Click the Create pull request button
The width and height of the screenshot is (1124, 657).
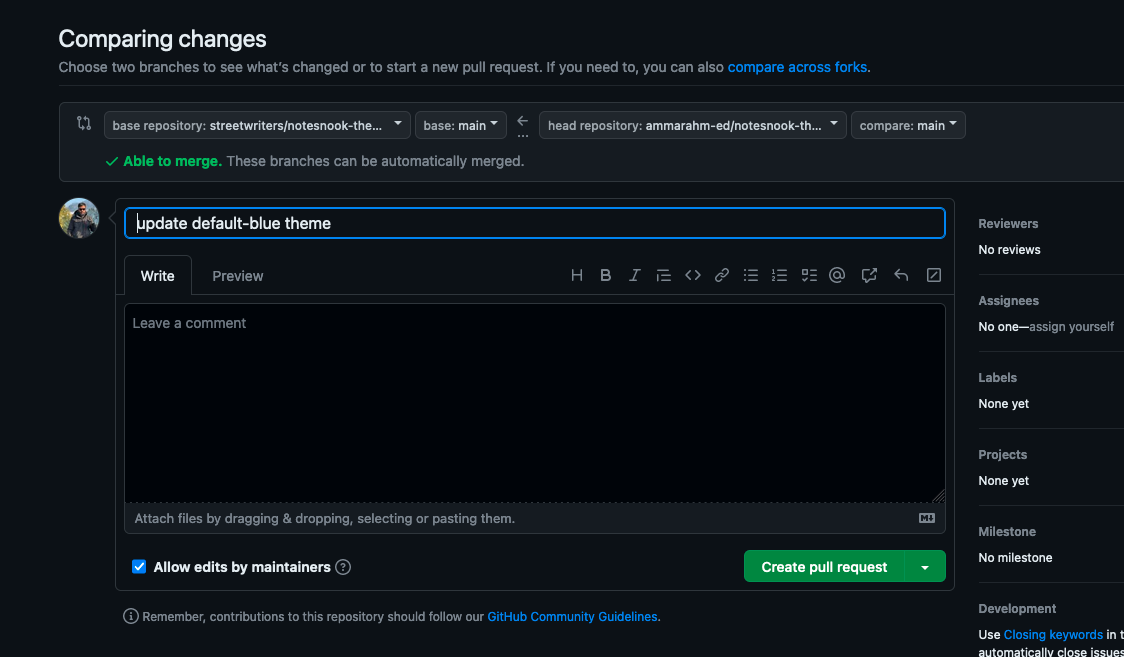coord(824,567)
